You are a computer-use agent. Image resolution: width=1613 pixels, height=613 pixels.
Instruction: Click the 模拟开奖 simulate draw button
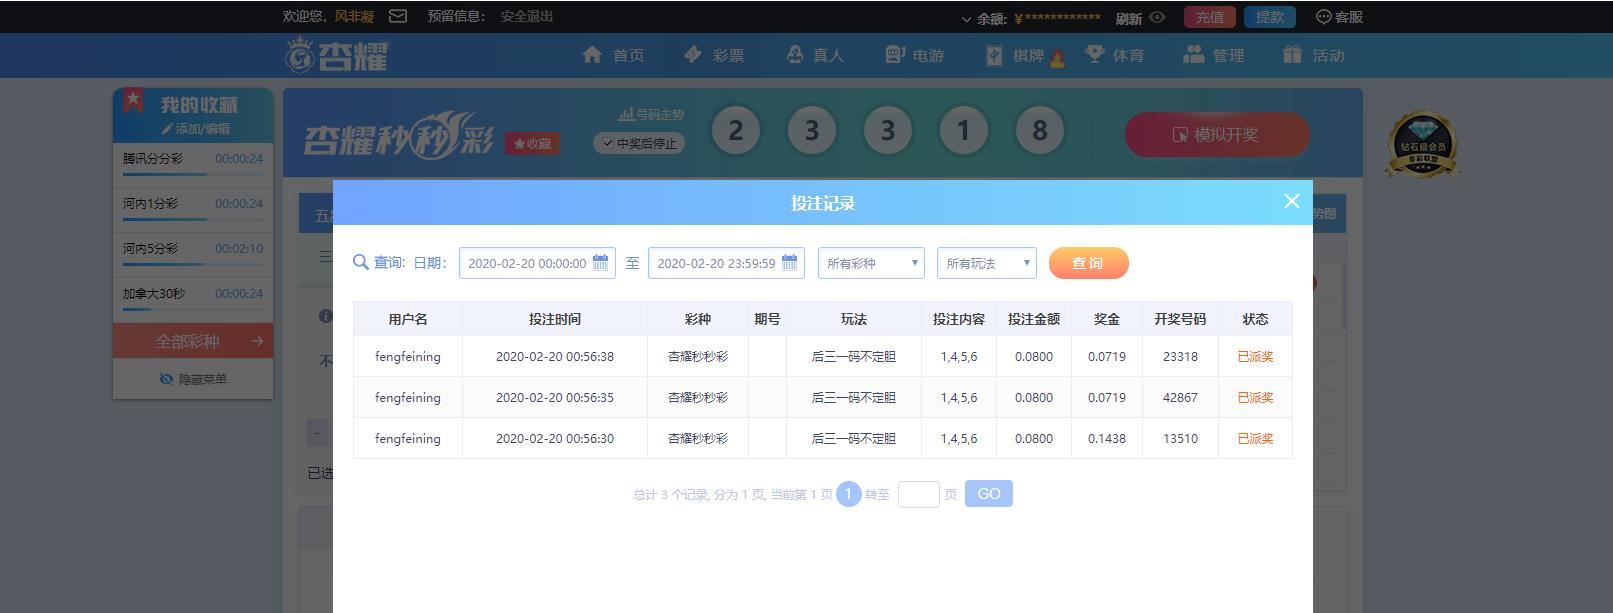point(1217,134)
